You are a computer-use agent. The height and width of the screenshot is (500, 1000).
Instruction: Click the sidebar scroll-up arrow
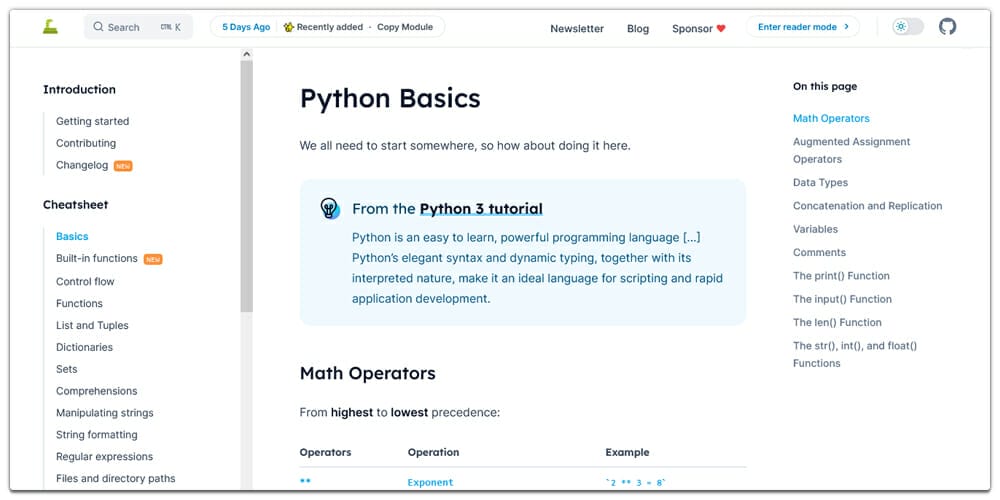[247, 54]
